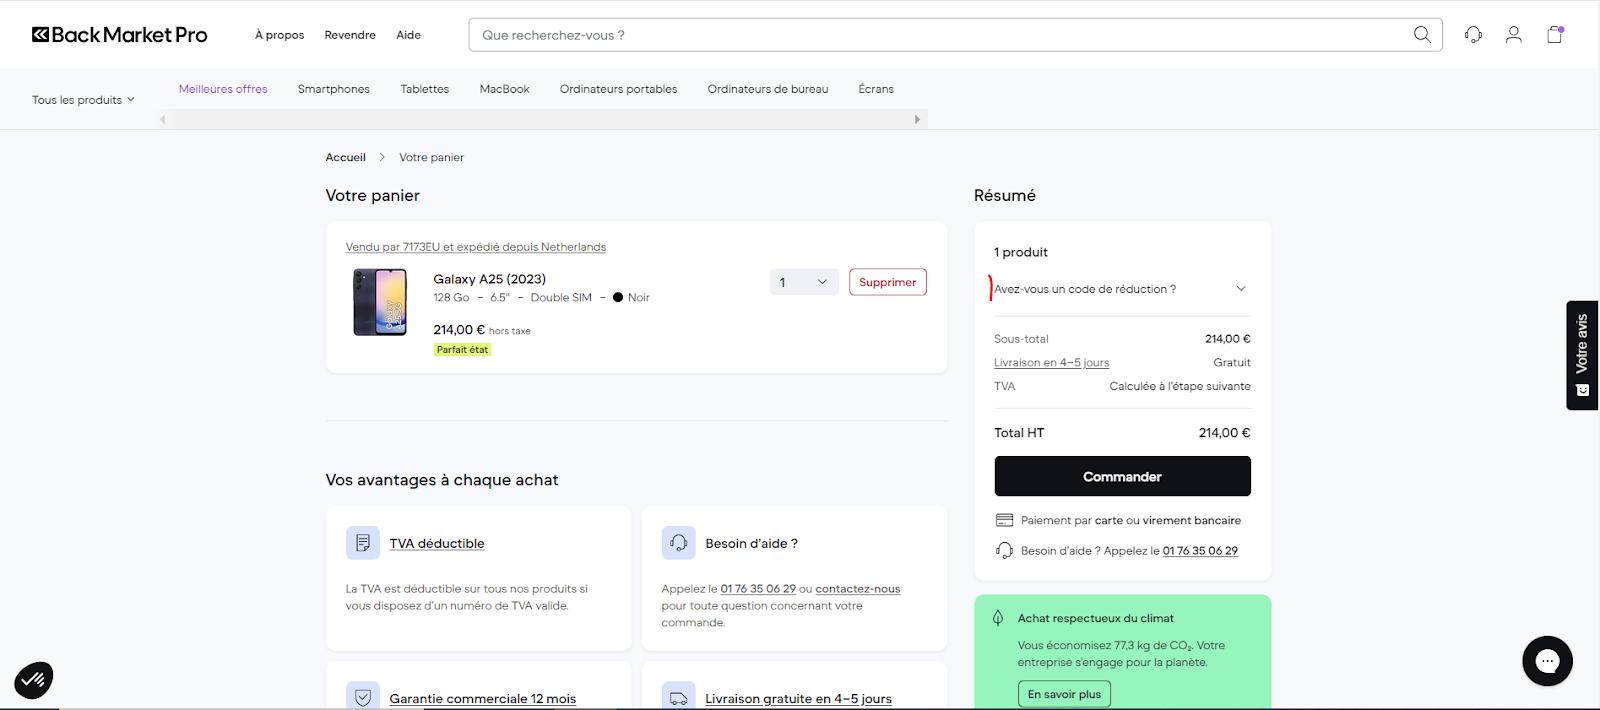Open the TVA déductible link
The image size is (1600, 710).
437,544
